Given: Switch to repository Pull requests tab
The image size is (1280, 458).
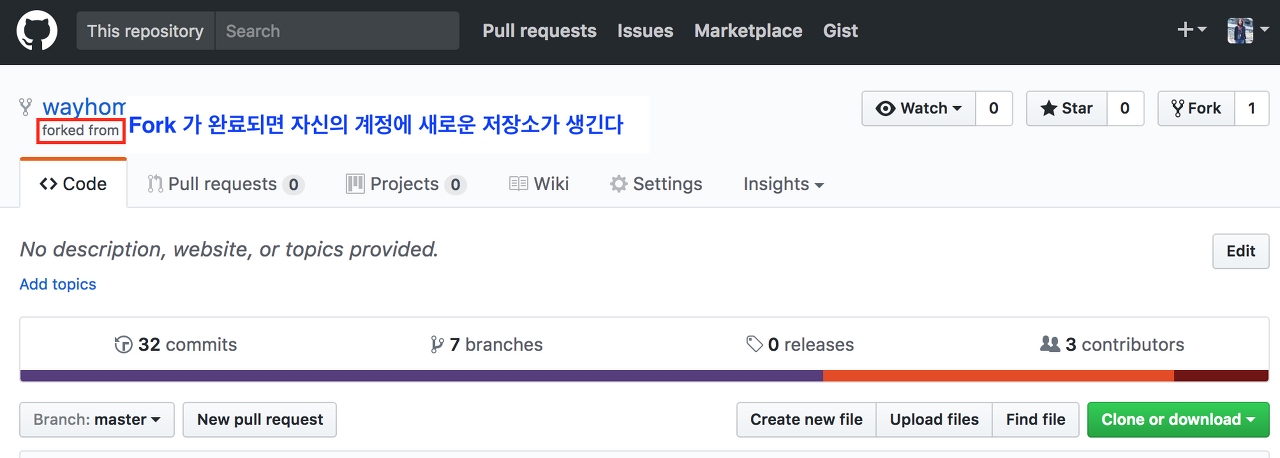Looking at the screenshot, I should [225, 184].
